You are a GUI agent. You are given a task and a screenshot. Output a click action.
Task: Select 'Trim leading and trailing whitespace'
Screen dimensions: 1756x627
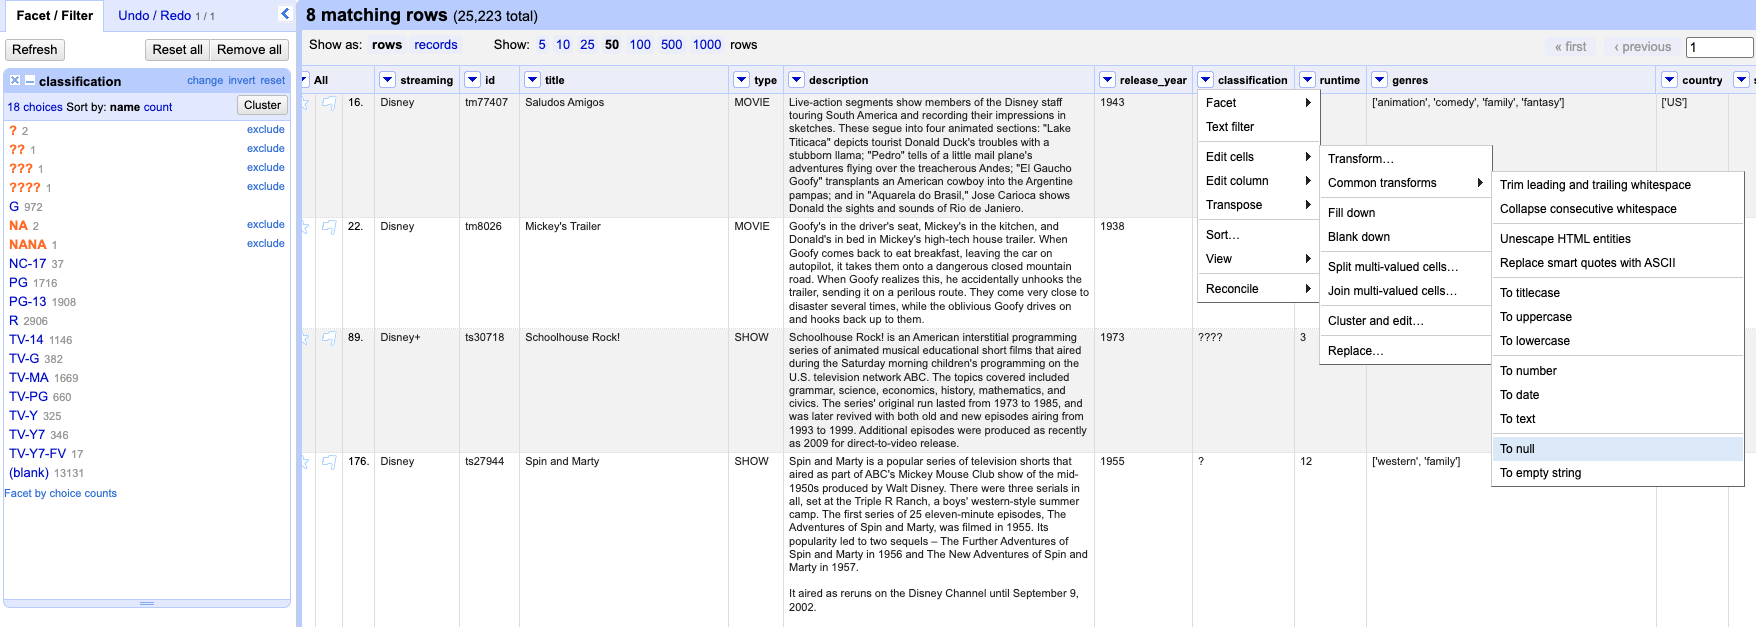click(1618, 185)
